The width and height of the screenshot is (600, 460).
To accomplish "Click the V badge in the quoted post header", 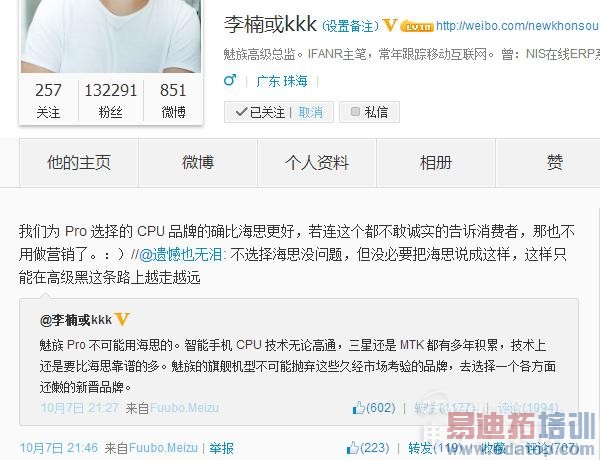I will click(x=122, y=319).
